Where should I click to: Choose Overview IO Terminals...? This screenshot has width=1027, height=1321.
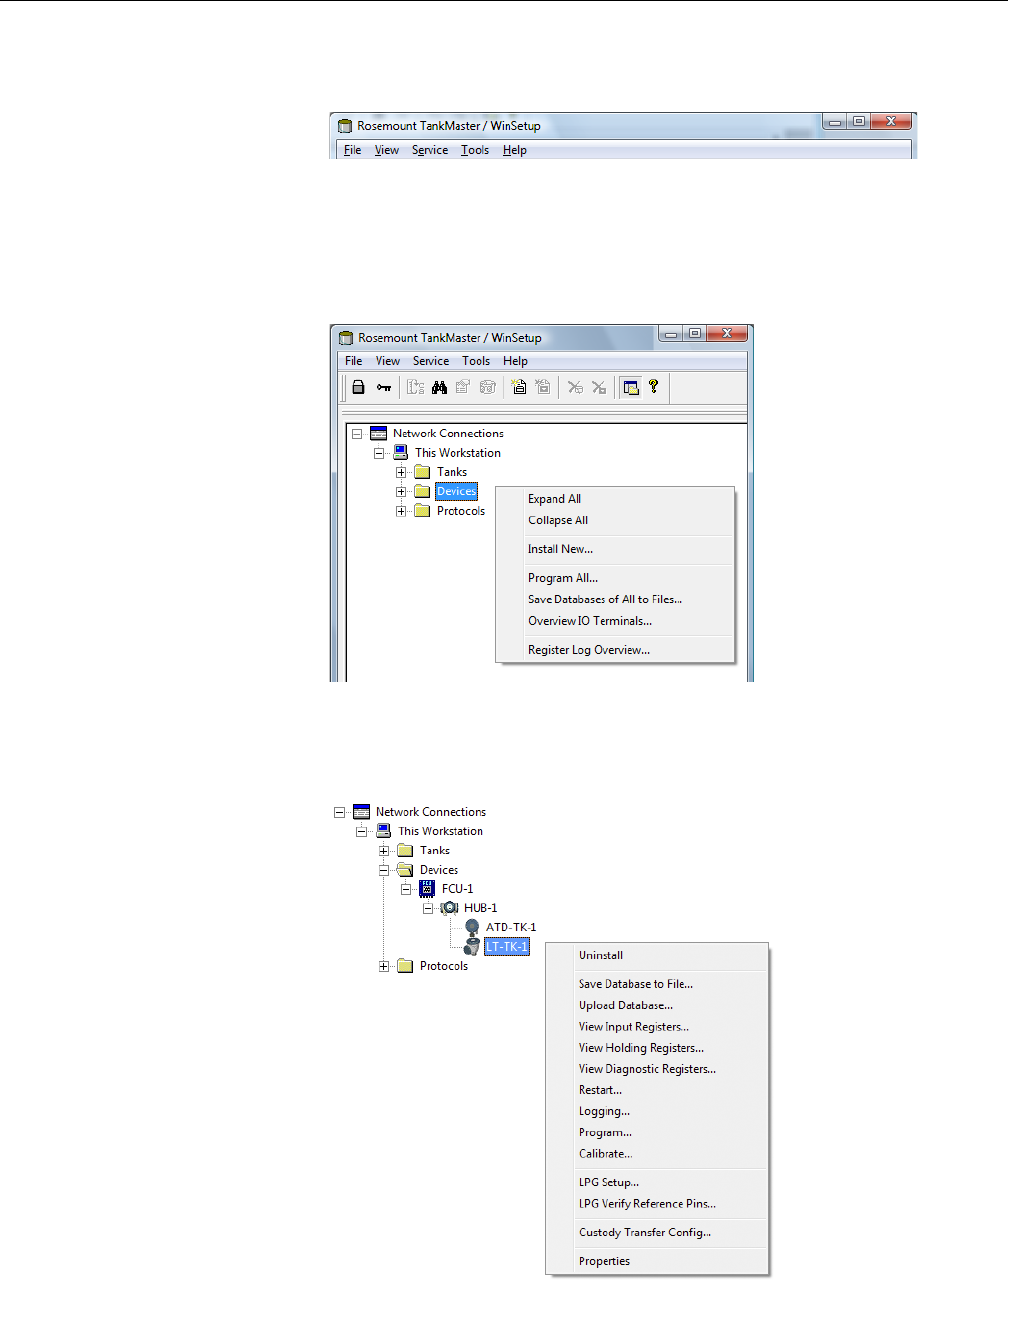[x=615, y=621]
